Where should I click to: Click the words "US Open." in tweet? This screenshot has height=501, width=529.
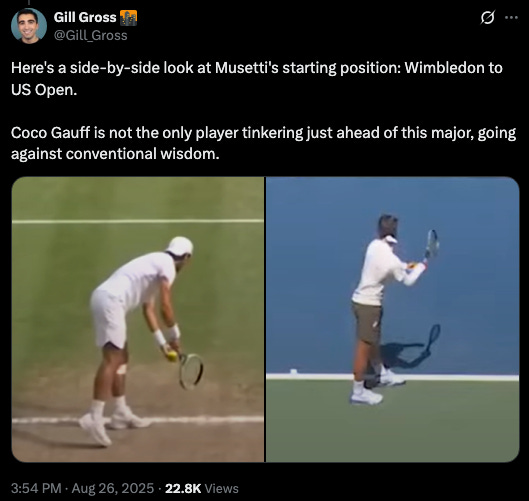(x=44, y=89)
